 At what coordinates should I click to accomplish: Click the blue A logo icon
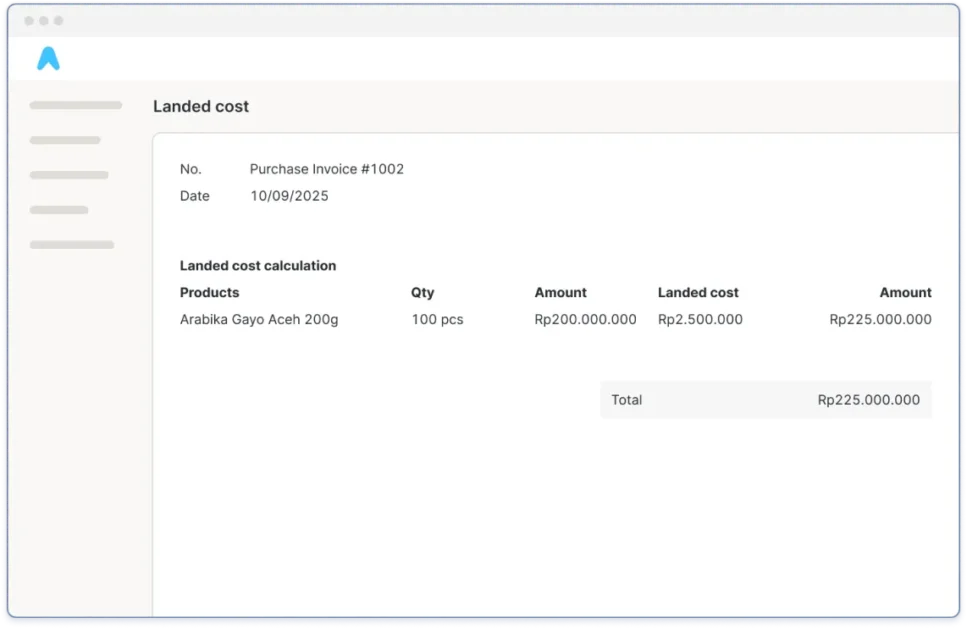point(48,59)
